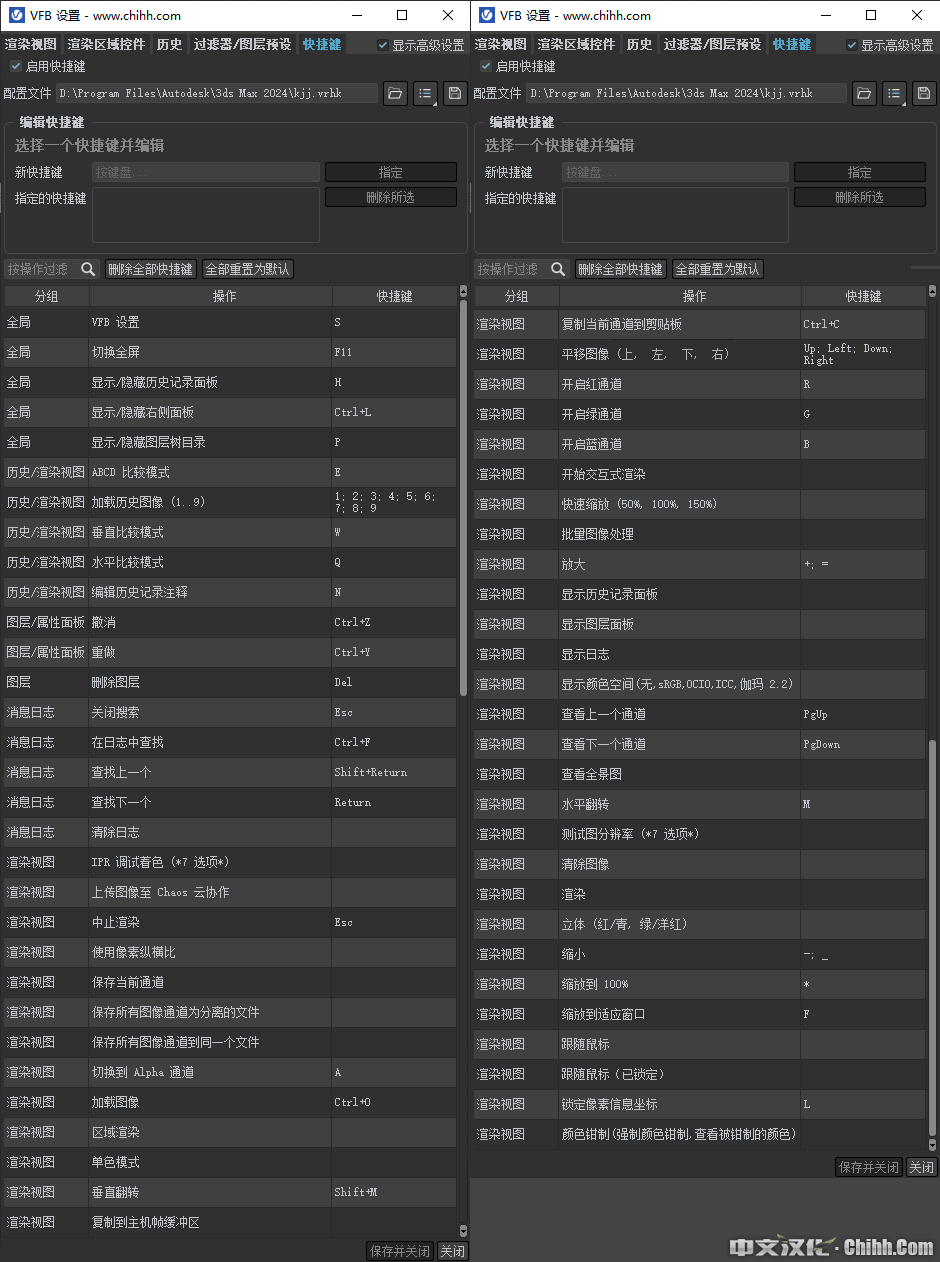The width and height of the screenshot is (940, 1262).
Task: Click 删除全部快捷键 in the left window
Action: pos(151,268)
